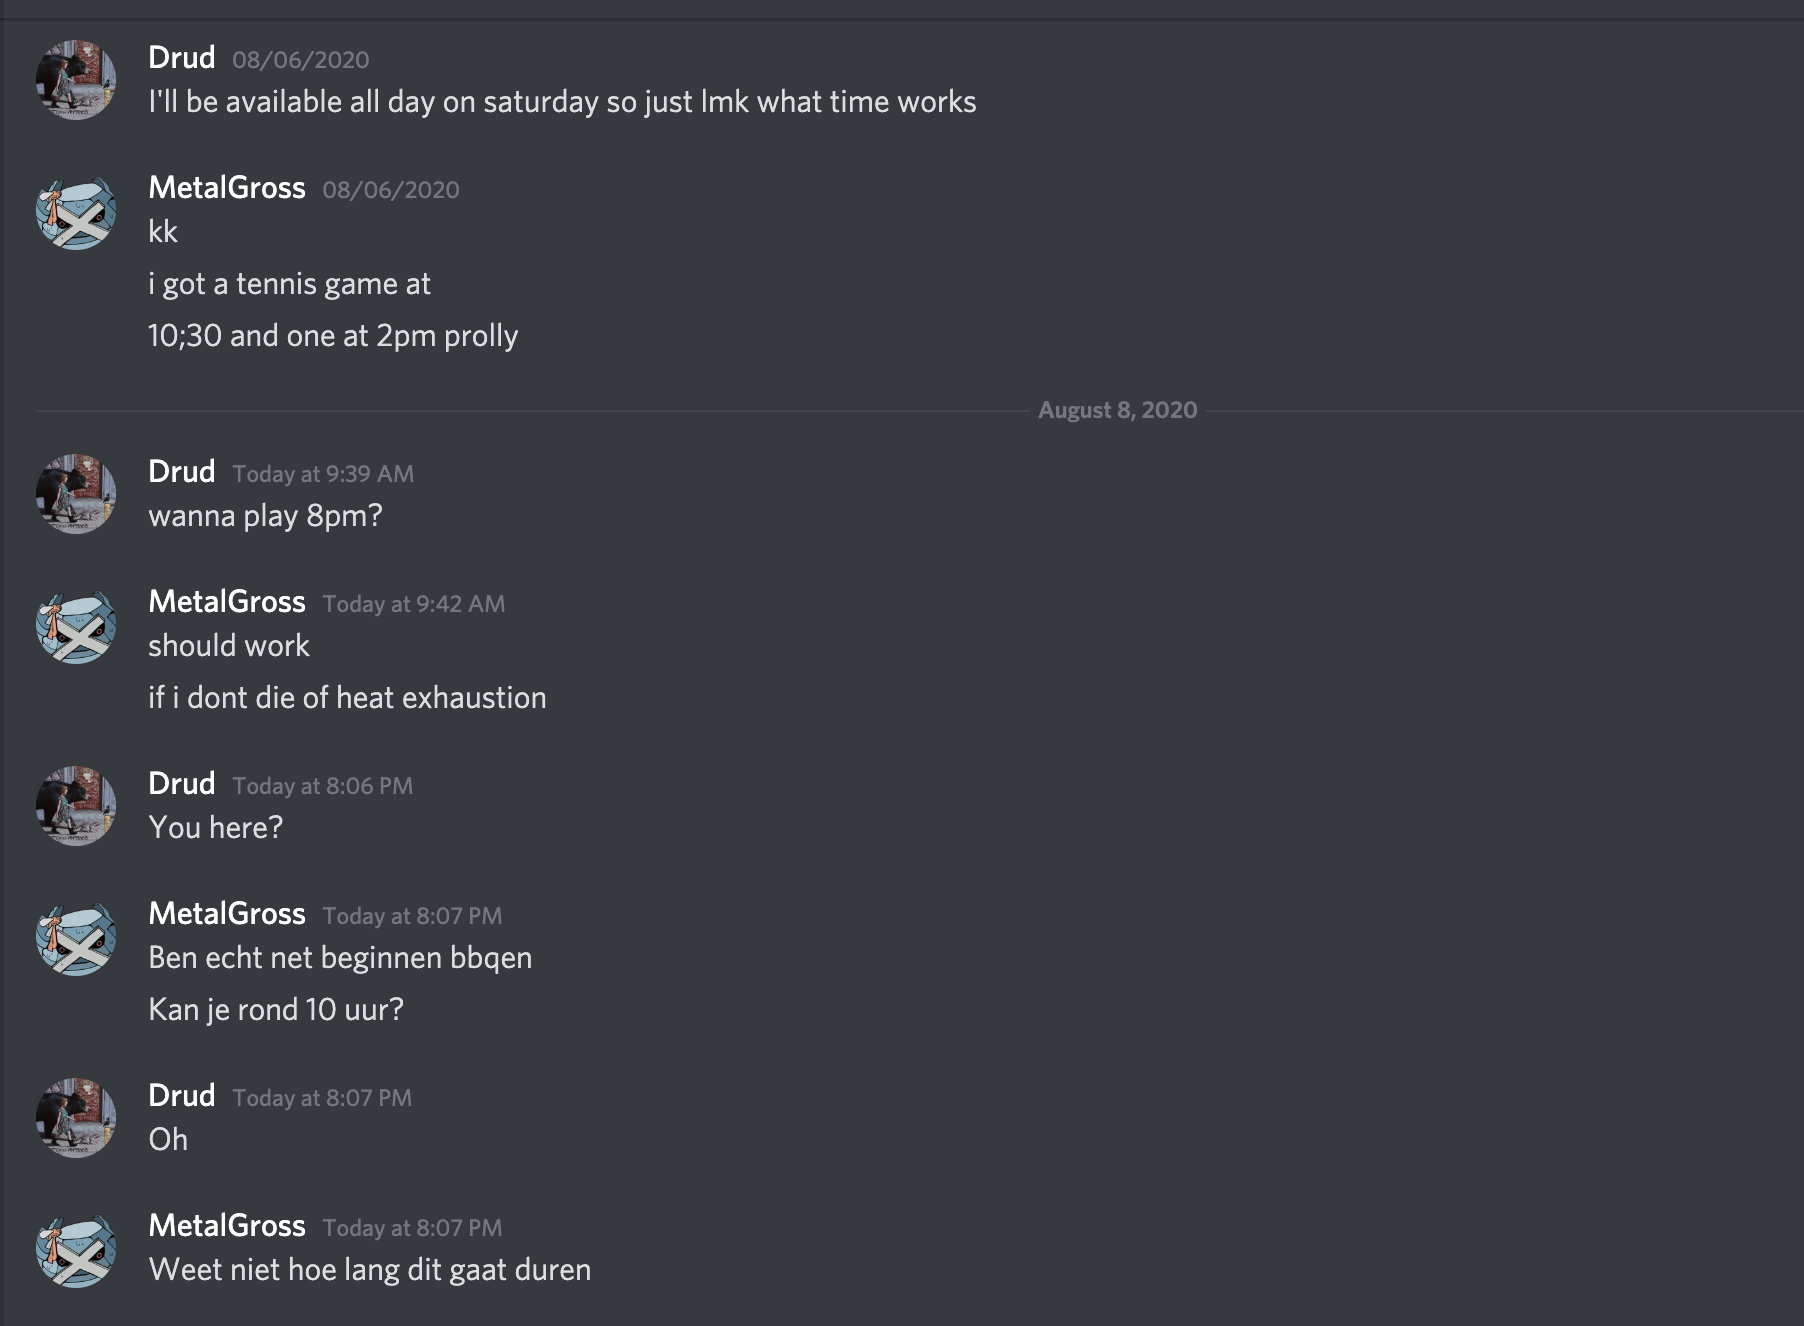1804x1326 pixels.
Task: Select the MetalGross username above "Weet niet hoe lang"
Action: [x=226, y=1226]
